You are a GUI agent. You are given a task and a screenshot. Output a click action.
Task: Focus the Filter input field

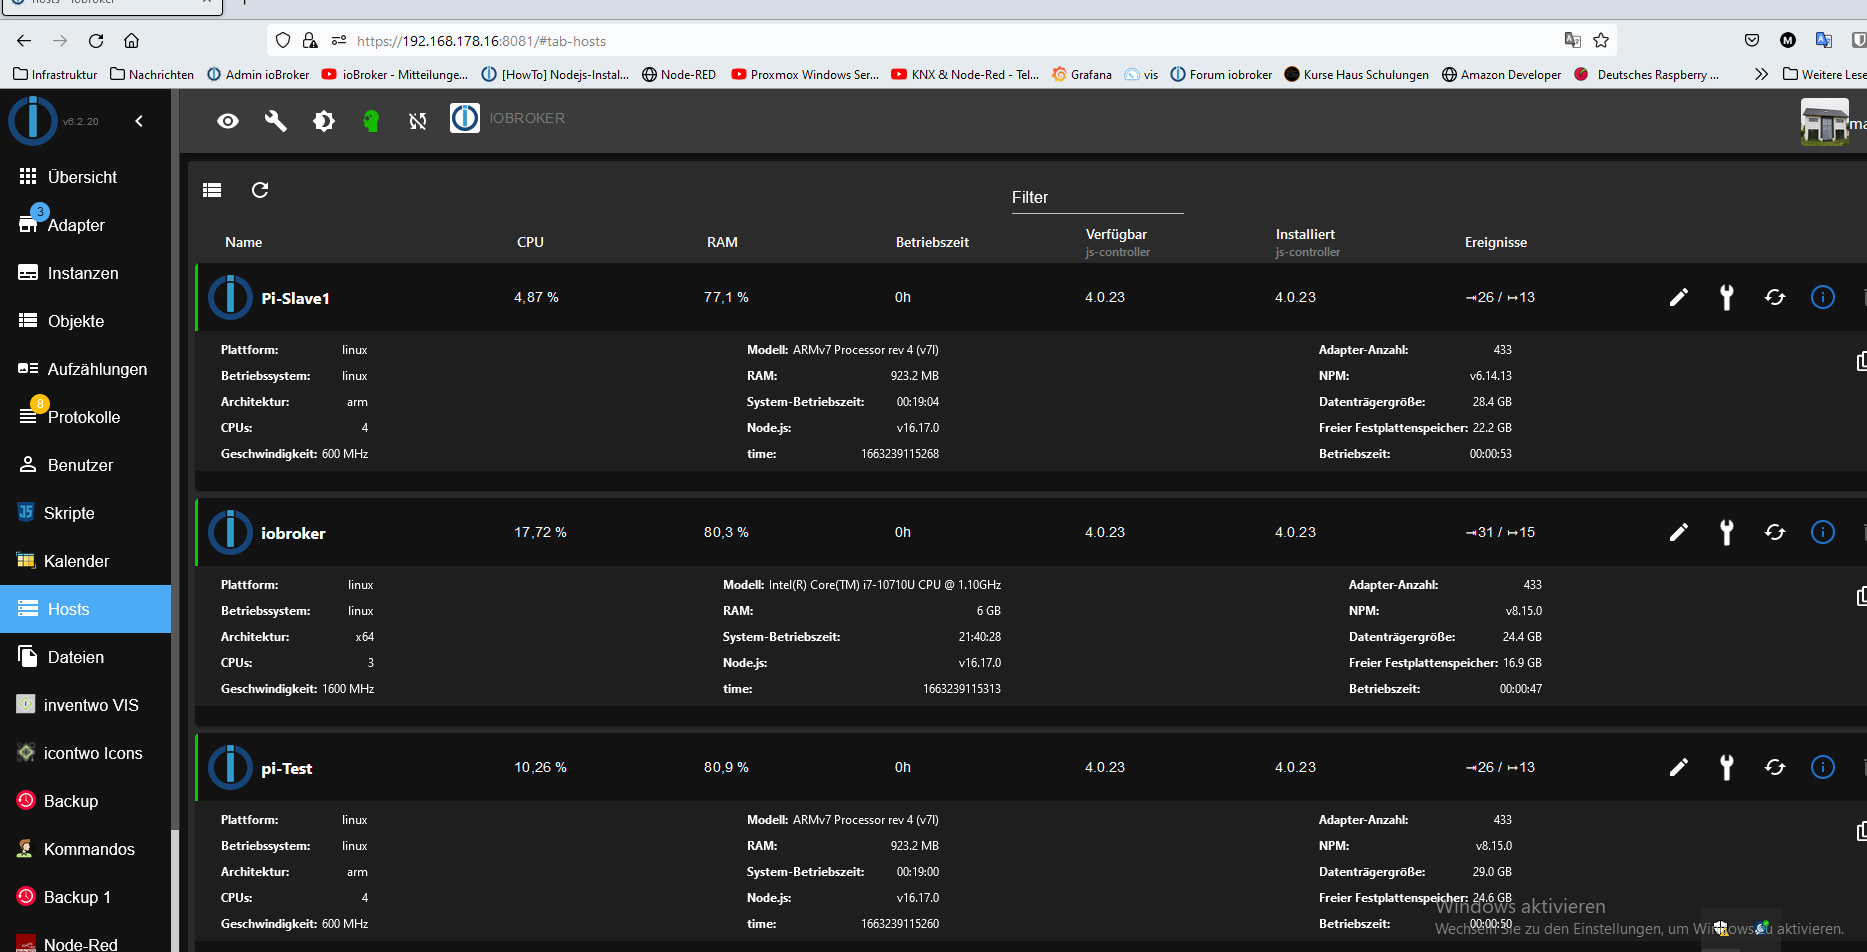[x=1097, y=198]
